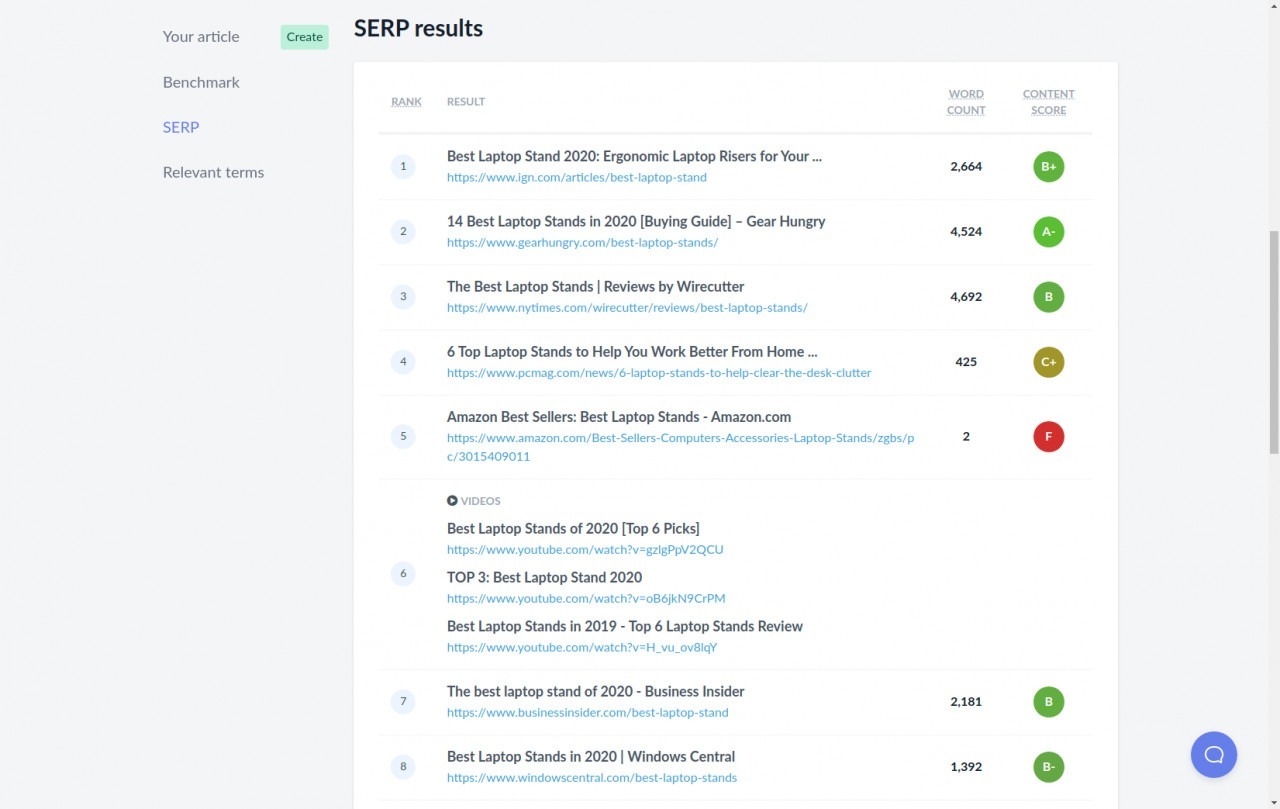Open the Relevant terms section
1280x809 pixels.
[213, 173]
